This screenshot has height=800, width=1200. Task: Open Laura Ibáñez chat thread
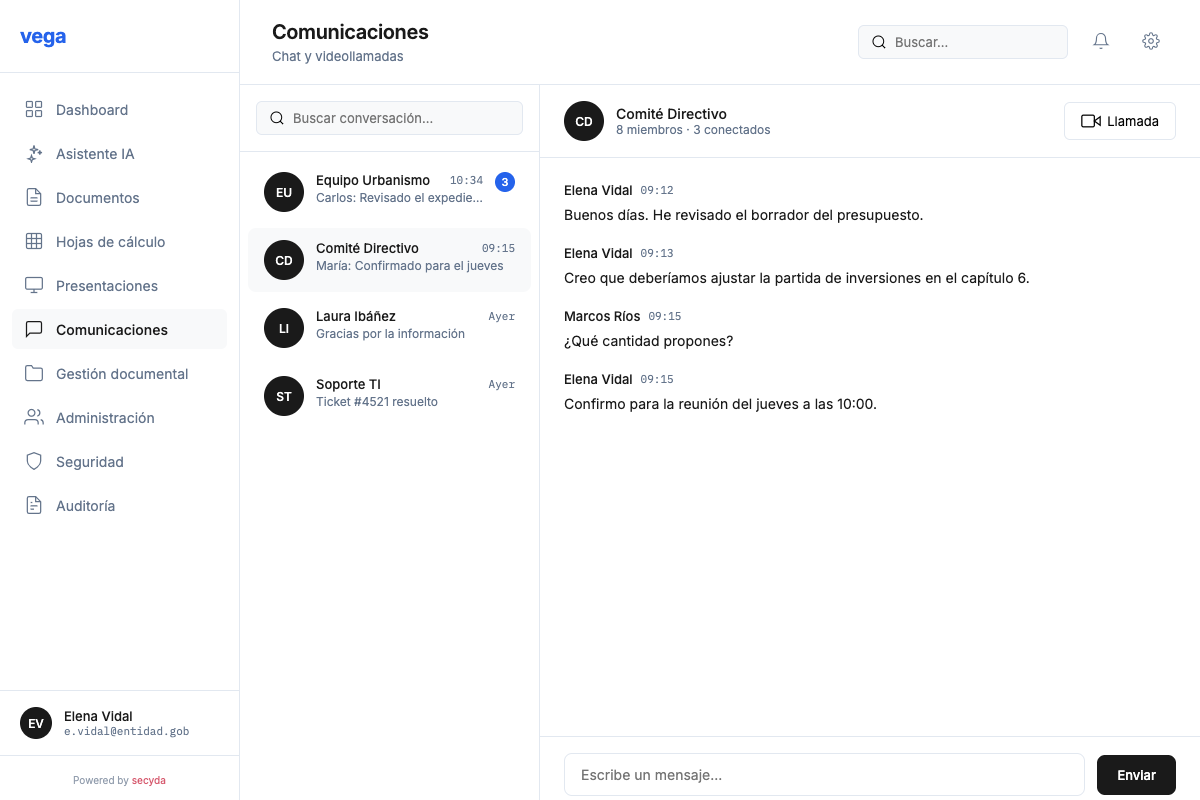point(389,328)
